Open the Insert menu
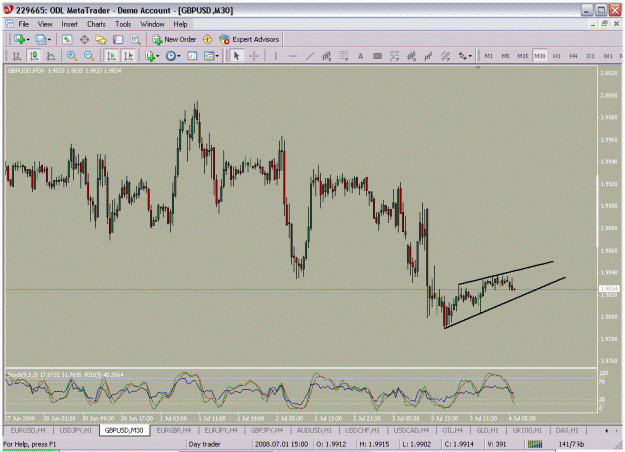 coord(70,24)
